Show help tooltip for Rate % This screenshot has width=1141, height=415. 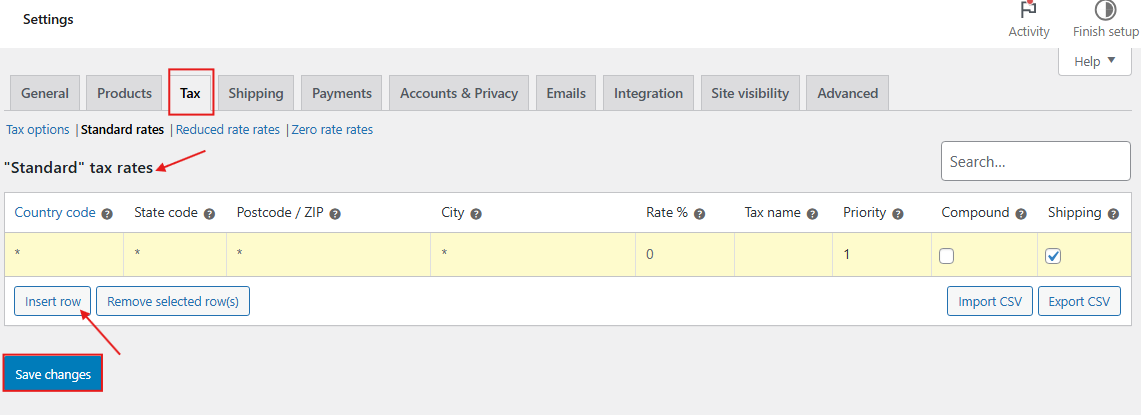click(x=699, y=214)
